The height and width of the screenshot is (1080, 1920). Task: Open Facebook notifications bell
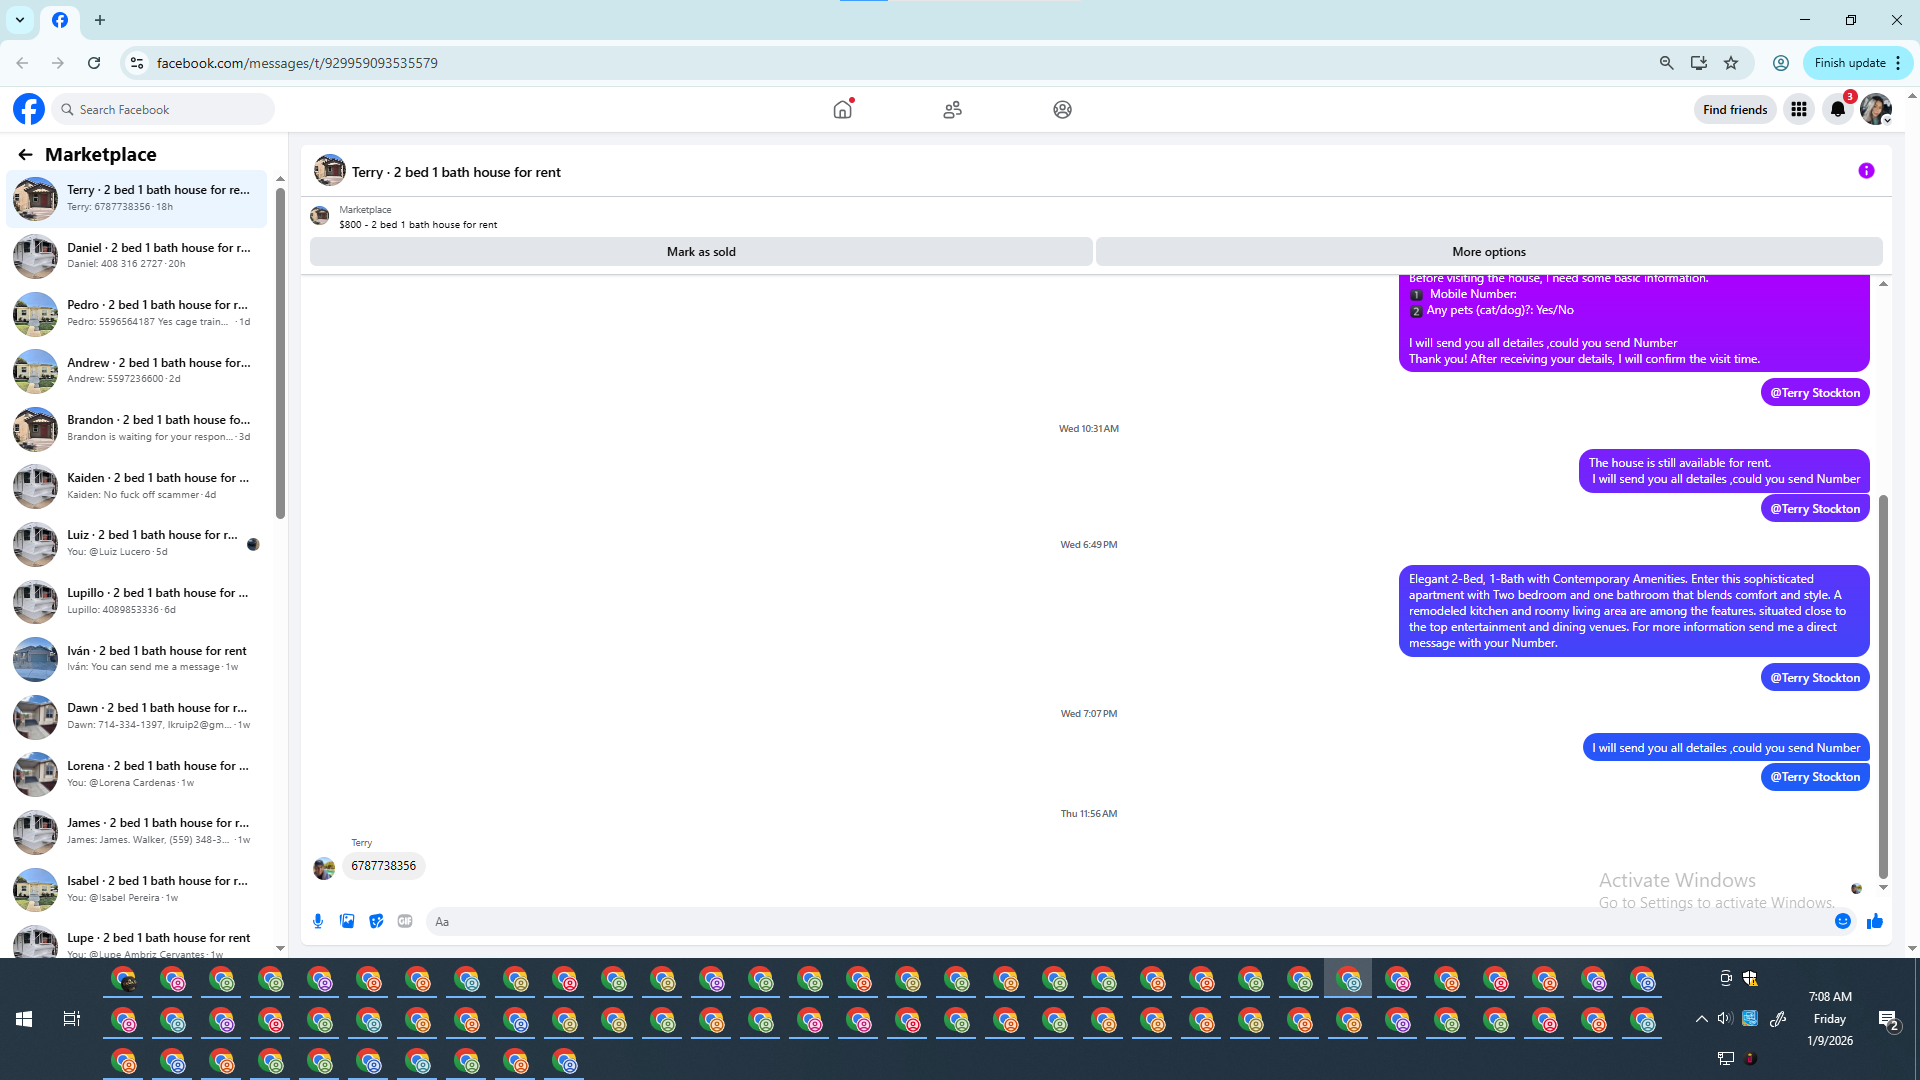[x=1838, y=110]
